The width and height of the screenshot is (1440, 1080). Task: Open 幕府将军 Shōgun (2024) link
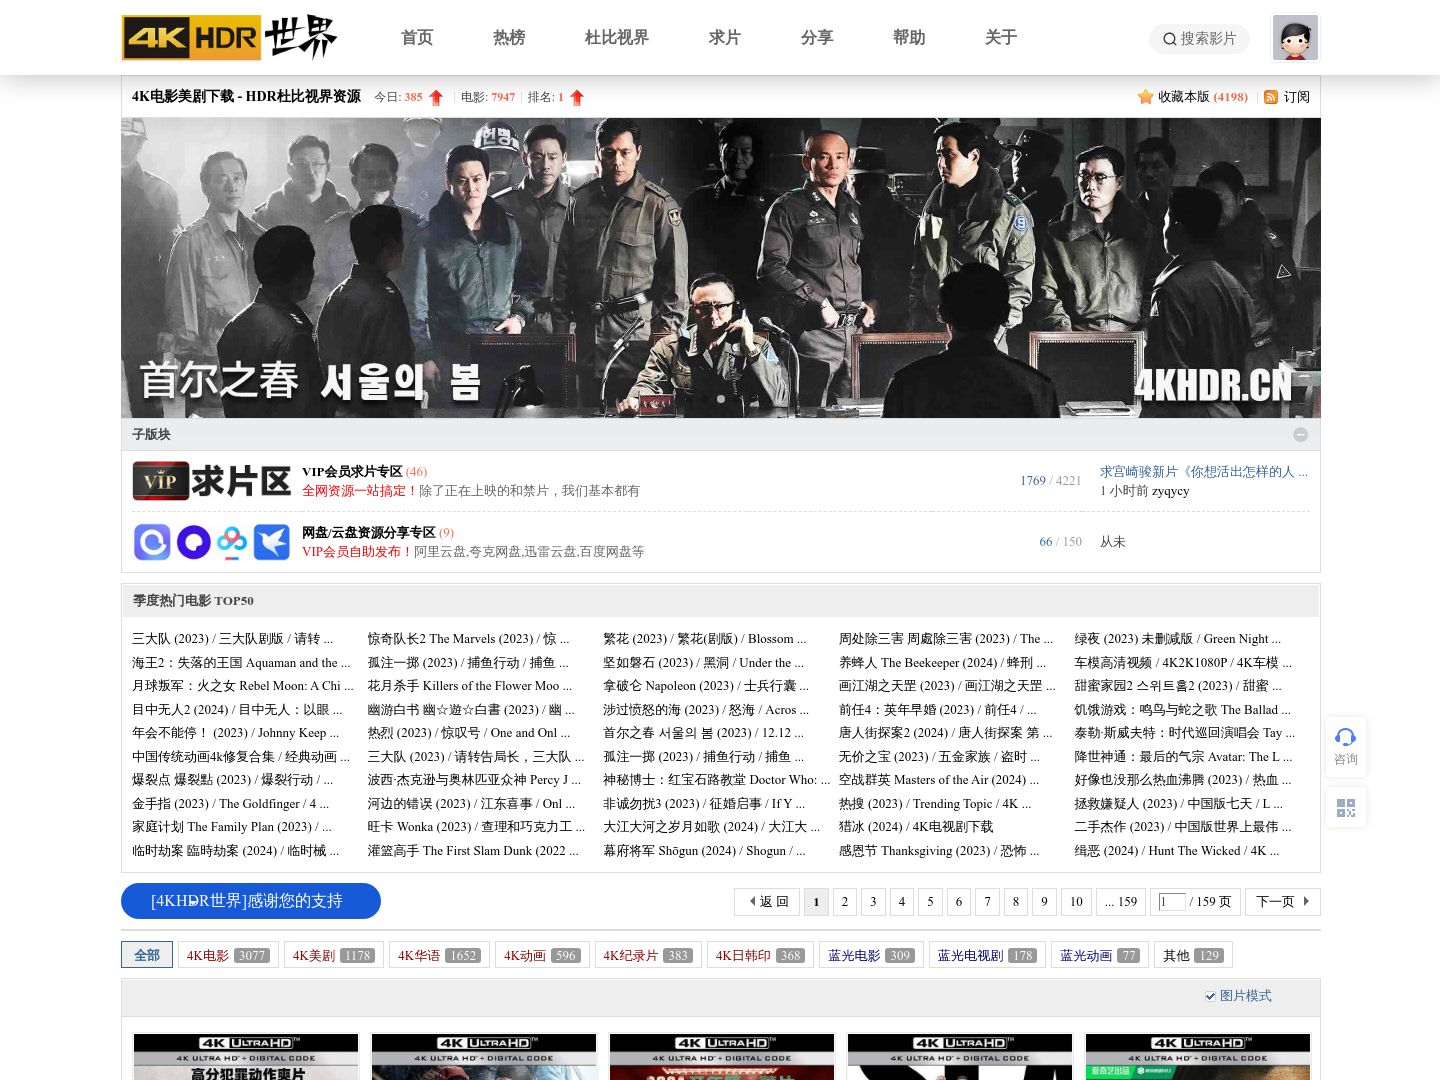(704, 851)
